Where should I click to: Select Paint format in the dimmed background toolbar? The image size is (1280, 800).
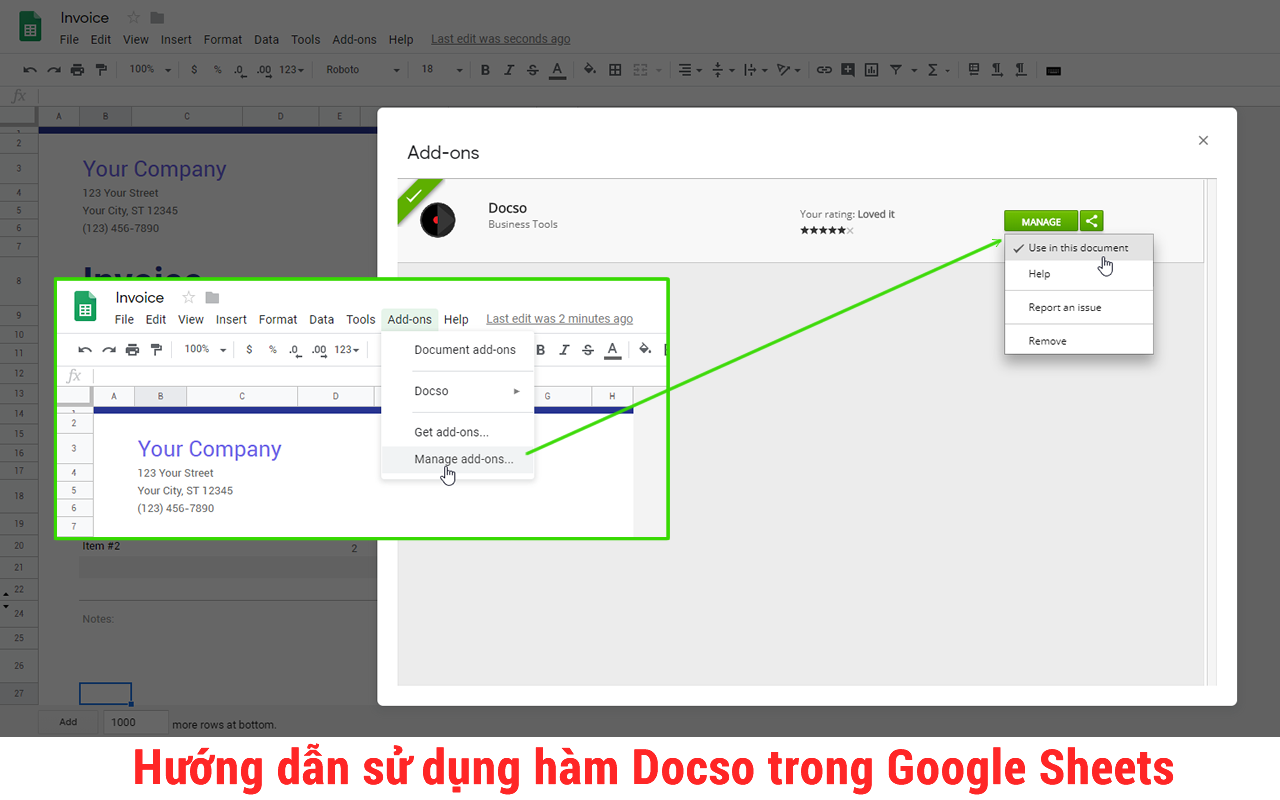[x=101, y=70]
